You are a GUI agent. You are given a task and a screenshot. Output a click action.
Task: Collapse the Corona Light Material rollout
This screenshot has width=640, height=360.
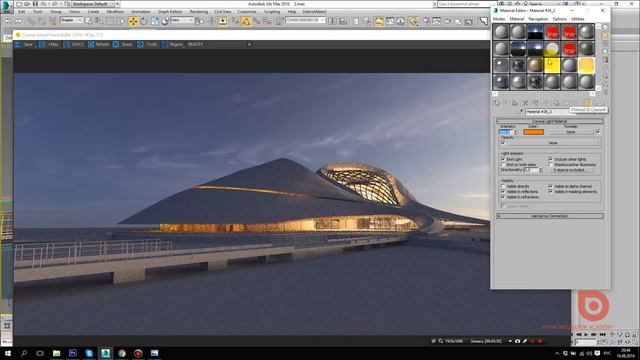550,121
